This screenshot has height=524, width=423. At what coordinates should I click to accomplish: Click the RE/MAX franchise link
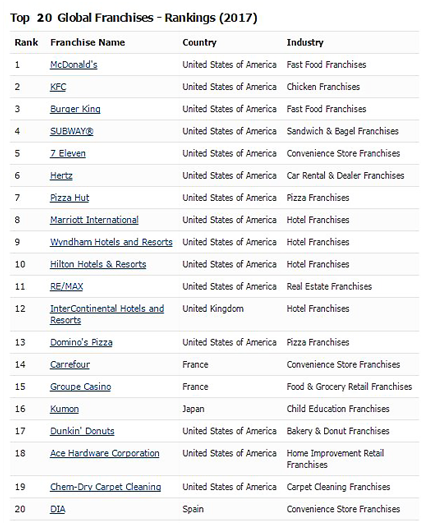point(66,286)
